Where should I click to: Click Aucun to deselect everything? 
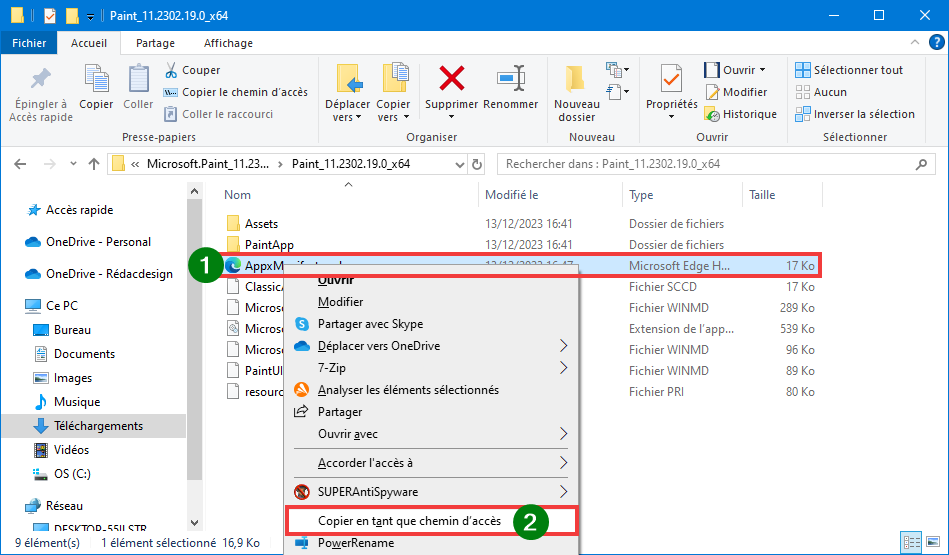(821, 92)
